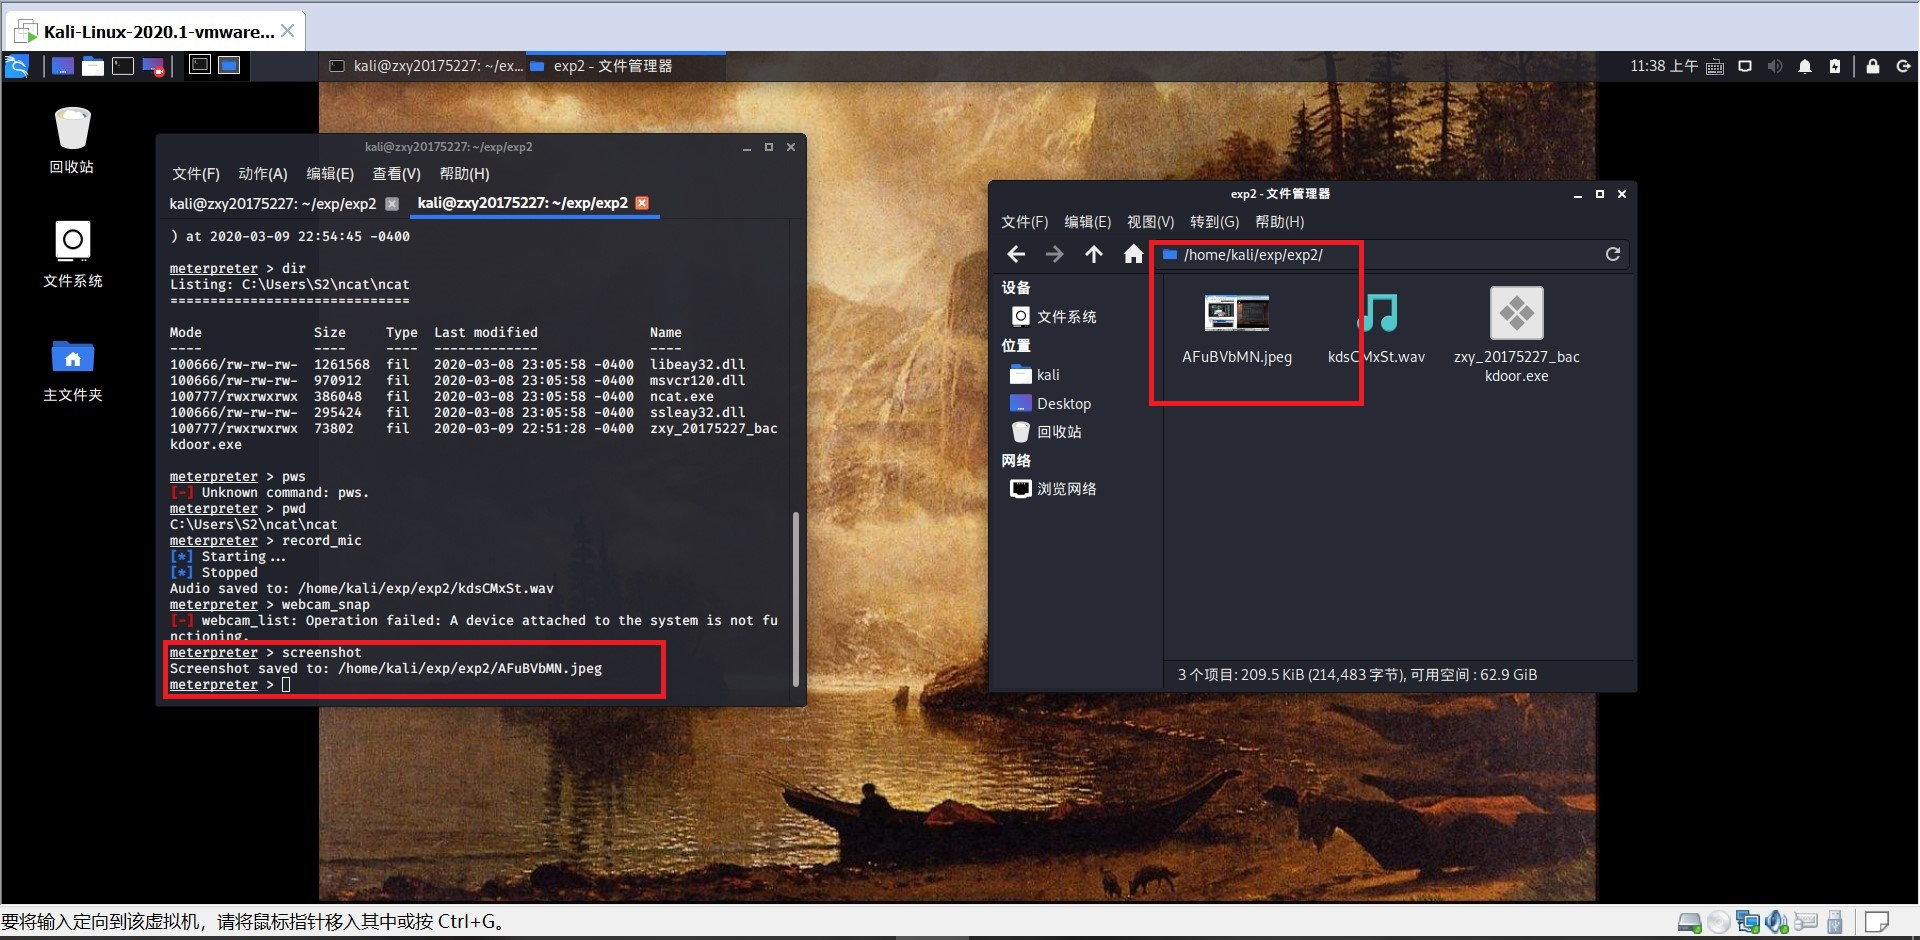Image resolution: width=1920 pixels, height=940 pixels.
Task: Click VMware CD/DVD drive status icon
Action: 1719,922
